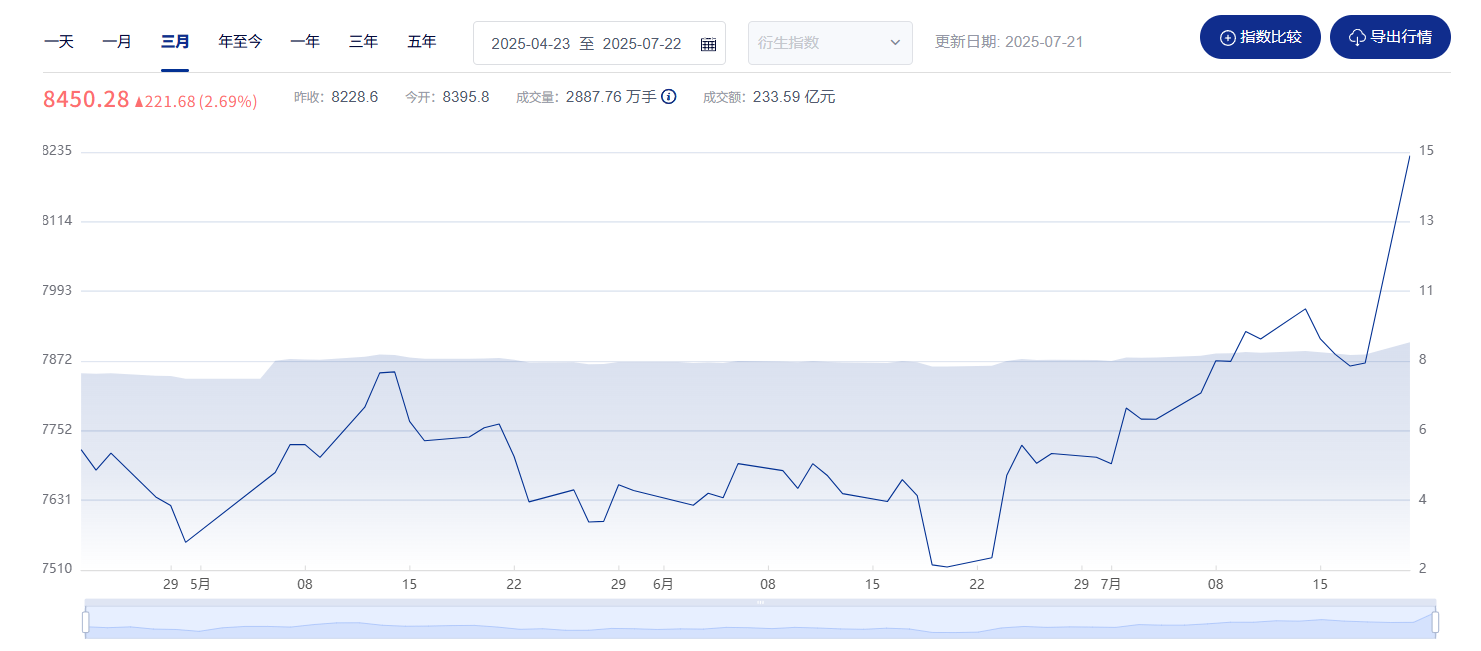Open the 衍生指数 combo box
The width and height of the screenshot is (1481, 651).
tap(830, 43)
